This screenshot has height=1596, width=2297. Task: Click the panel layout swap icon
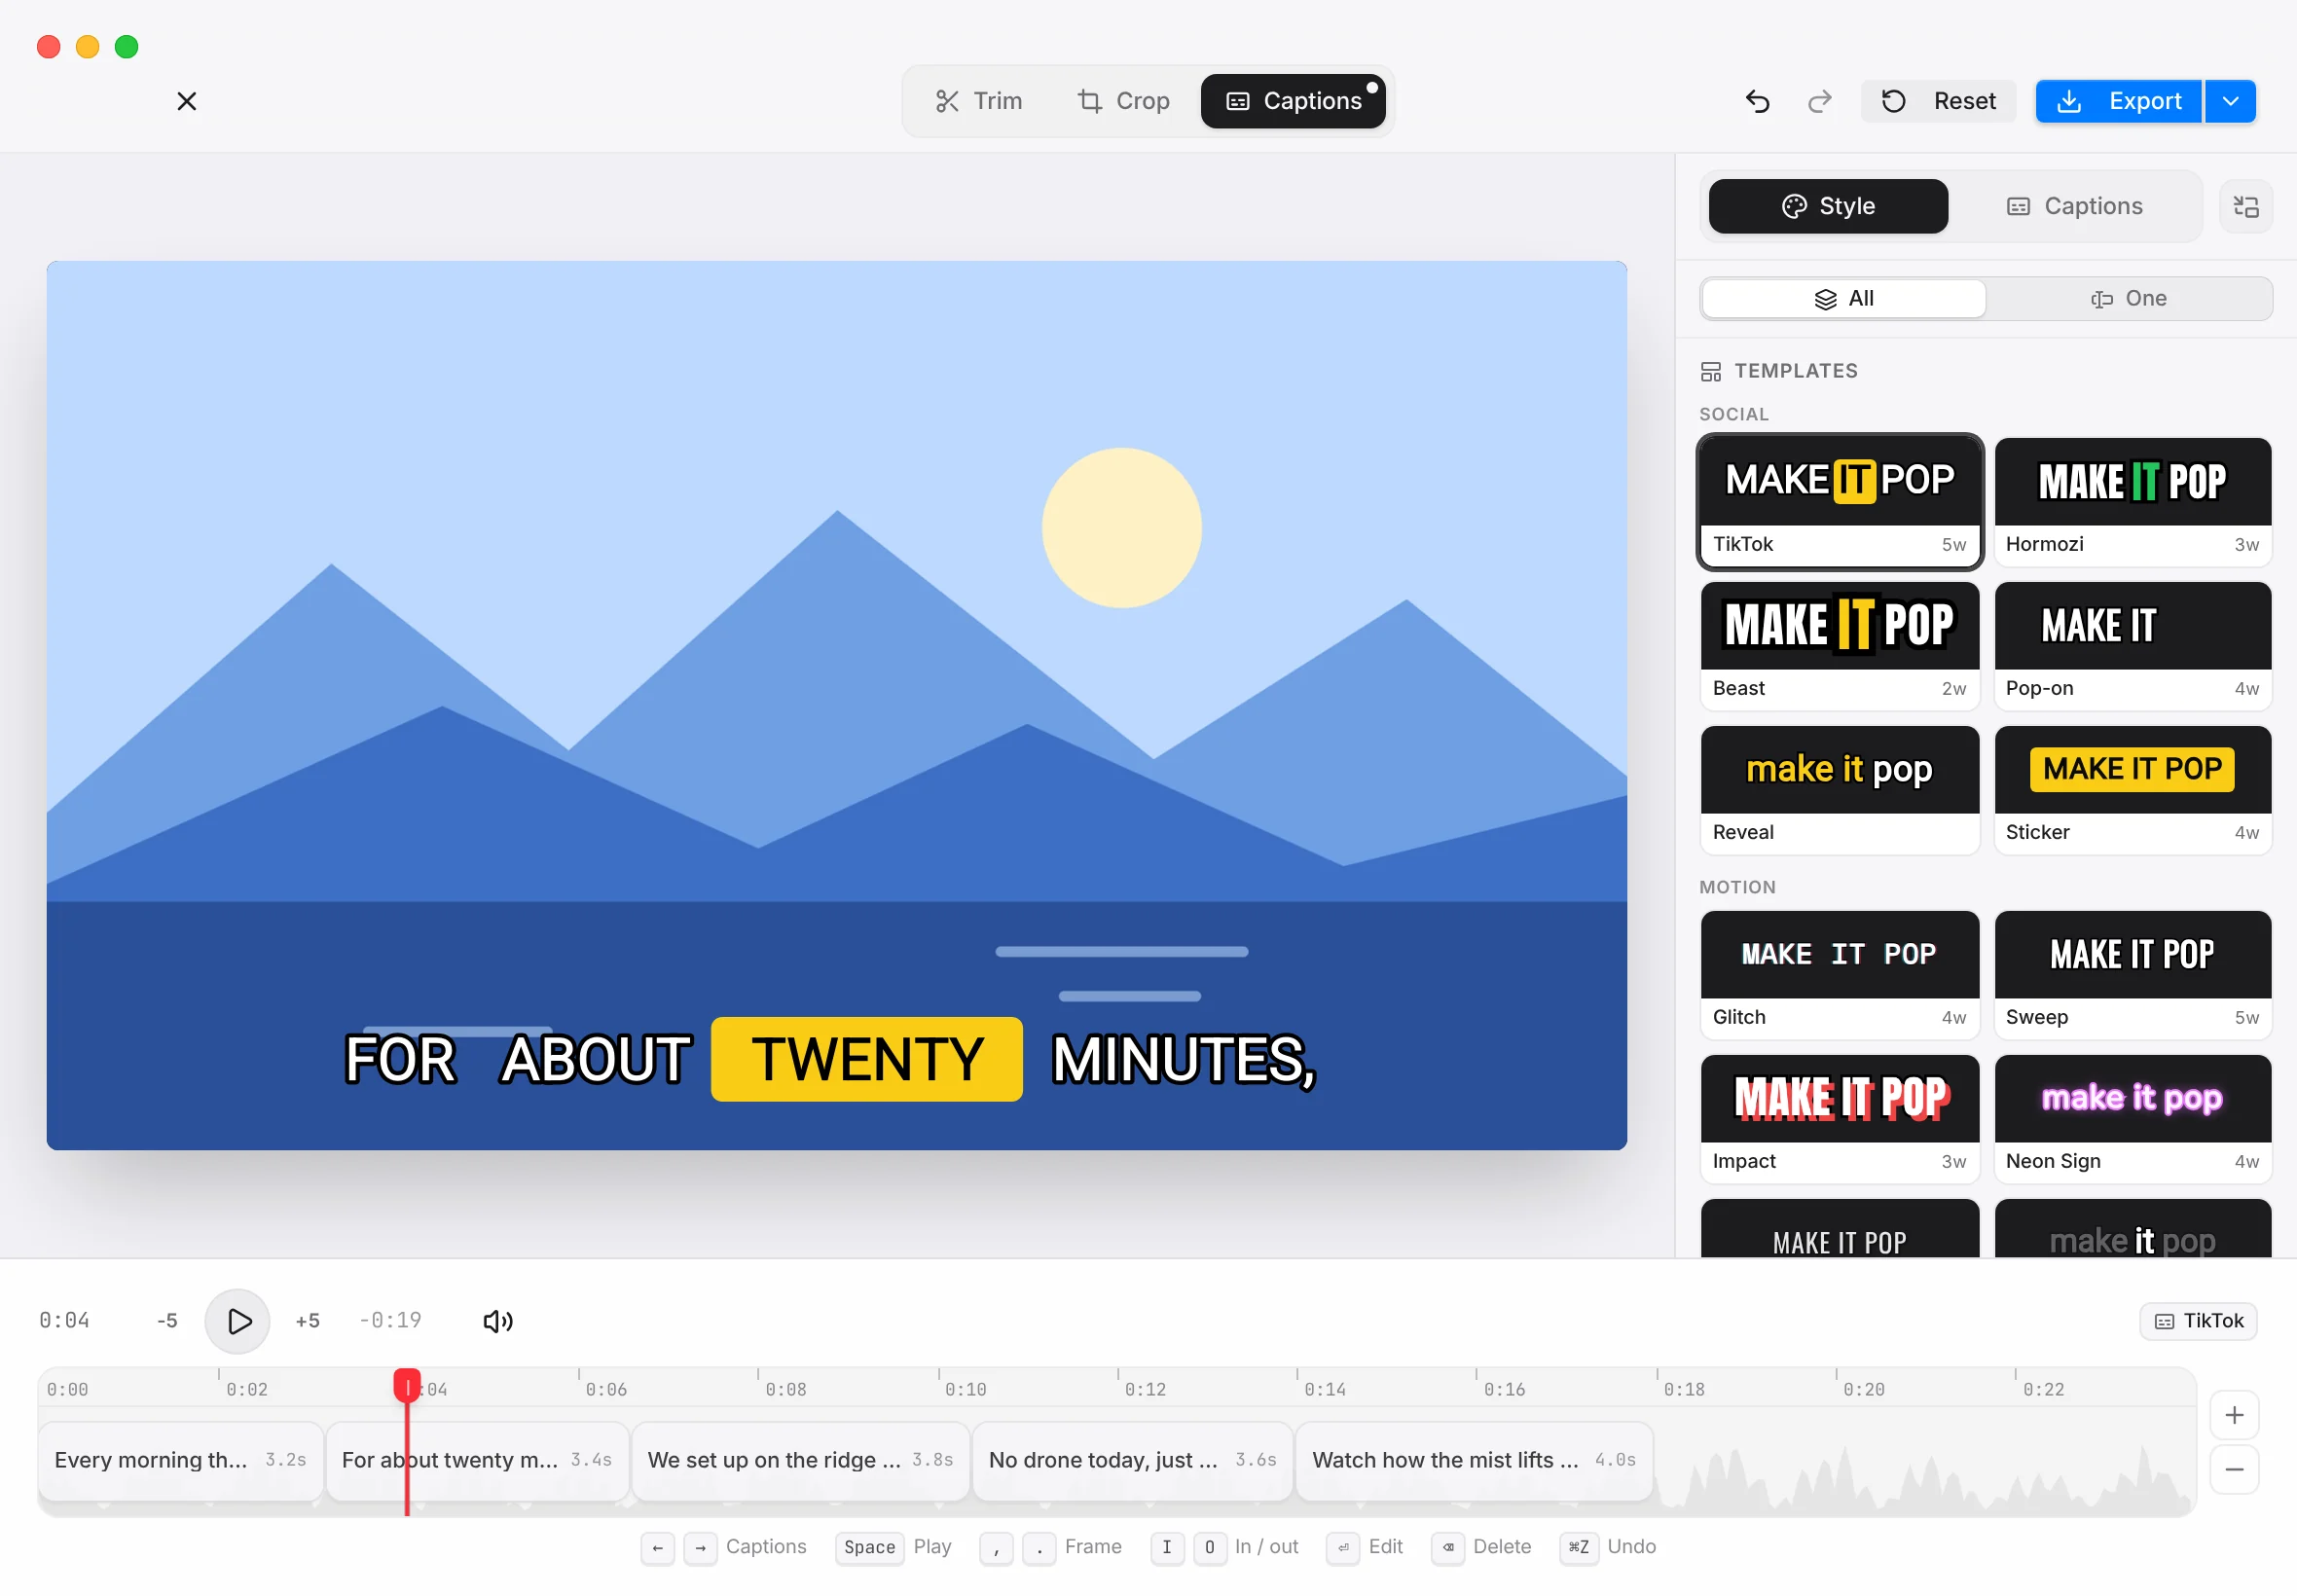tap(2246, 206)
